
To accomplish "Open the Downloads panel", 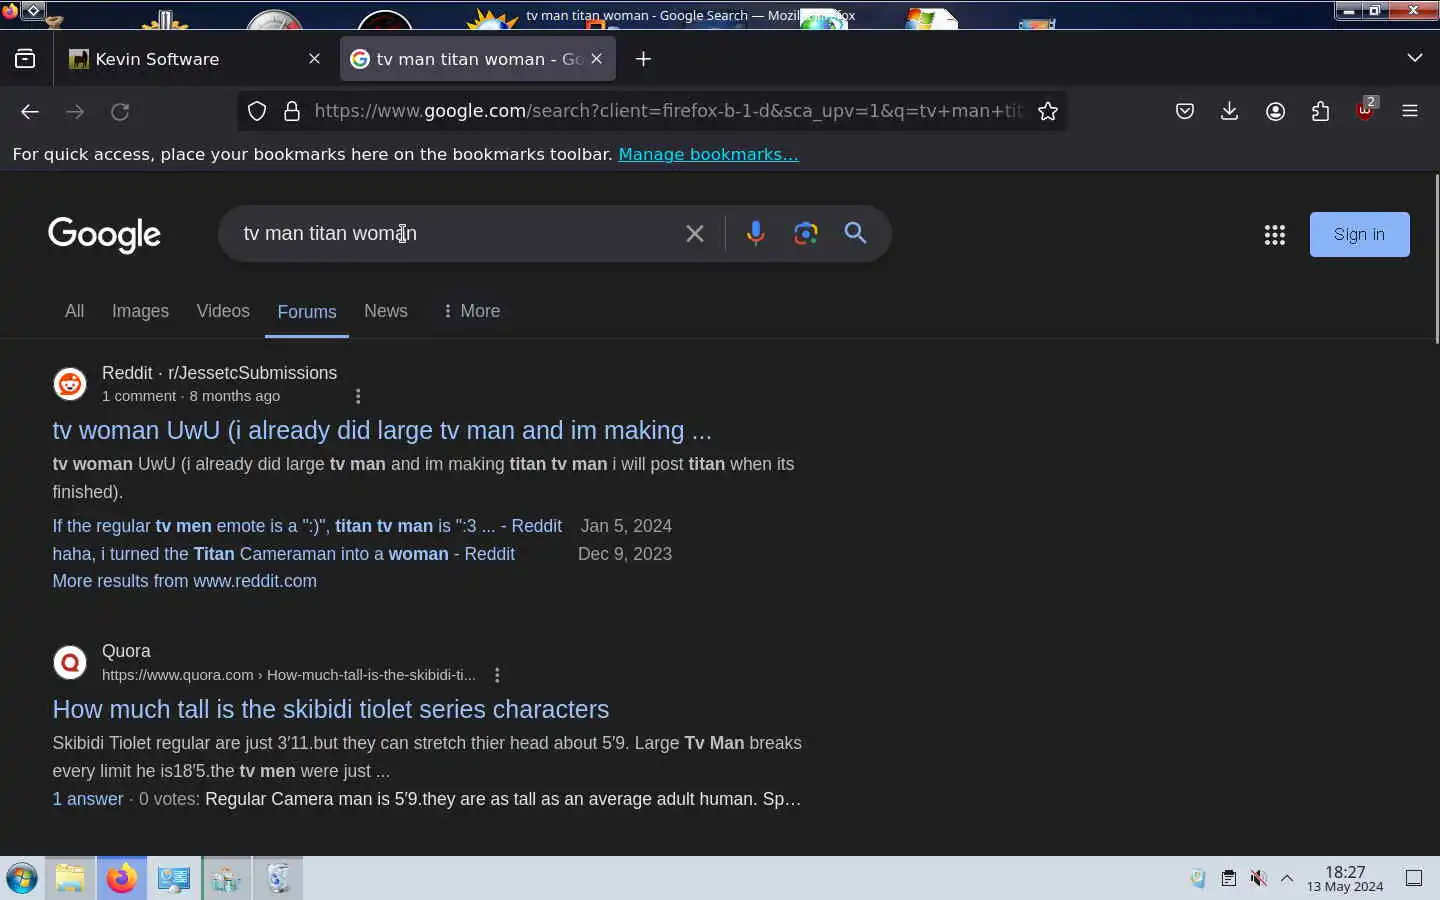I will (1230, 111).
